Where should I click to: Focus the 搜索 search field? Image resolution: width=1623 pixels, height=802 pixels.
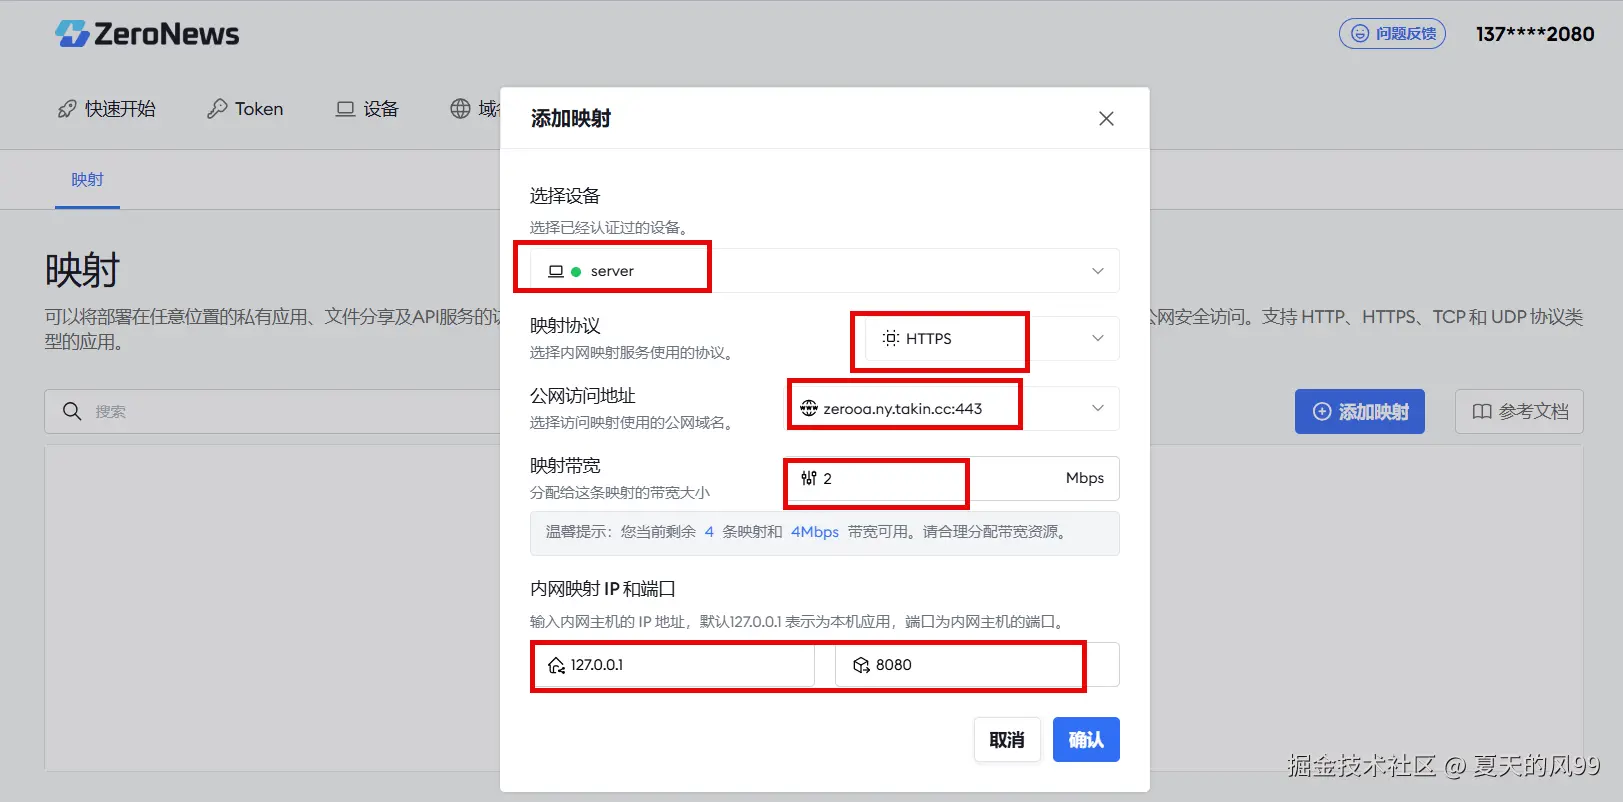272,411
